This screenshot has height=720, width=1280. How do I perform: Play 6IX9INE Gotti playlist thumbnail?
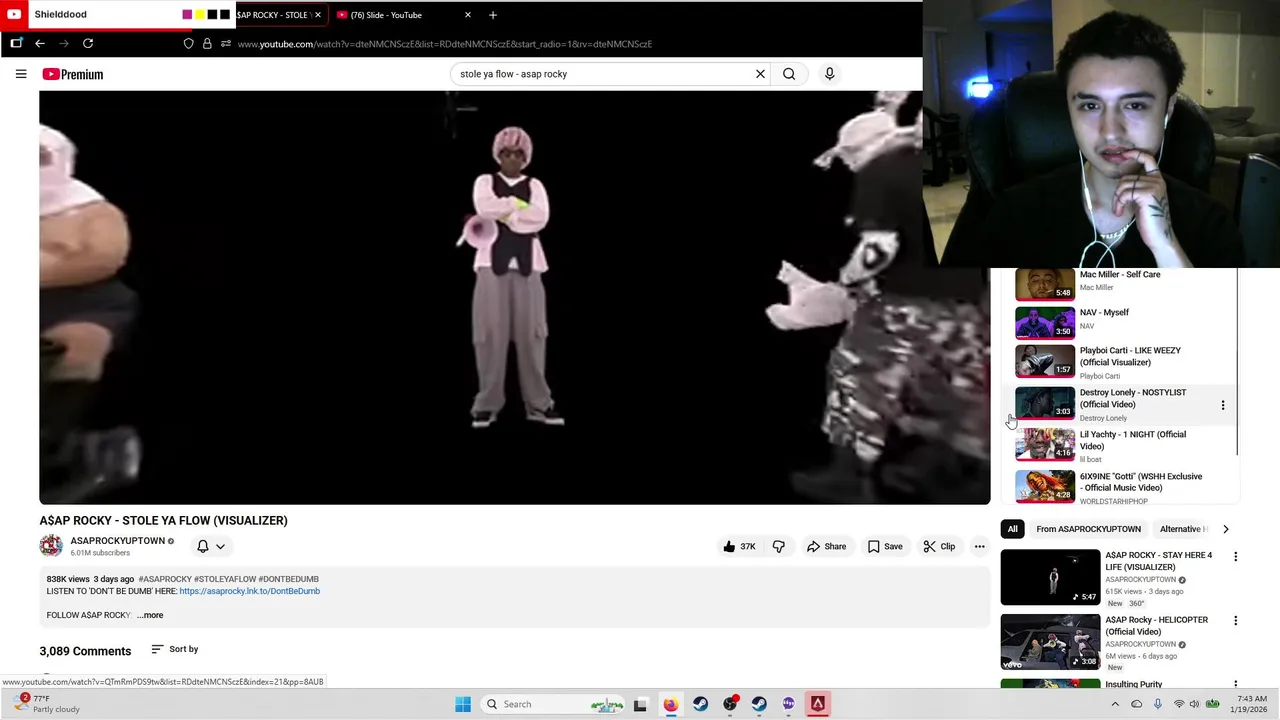pos(1045,486)
